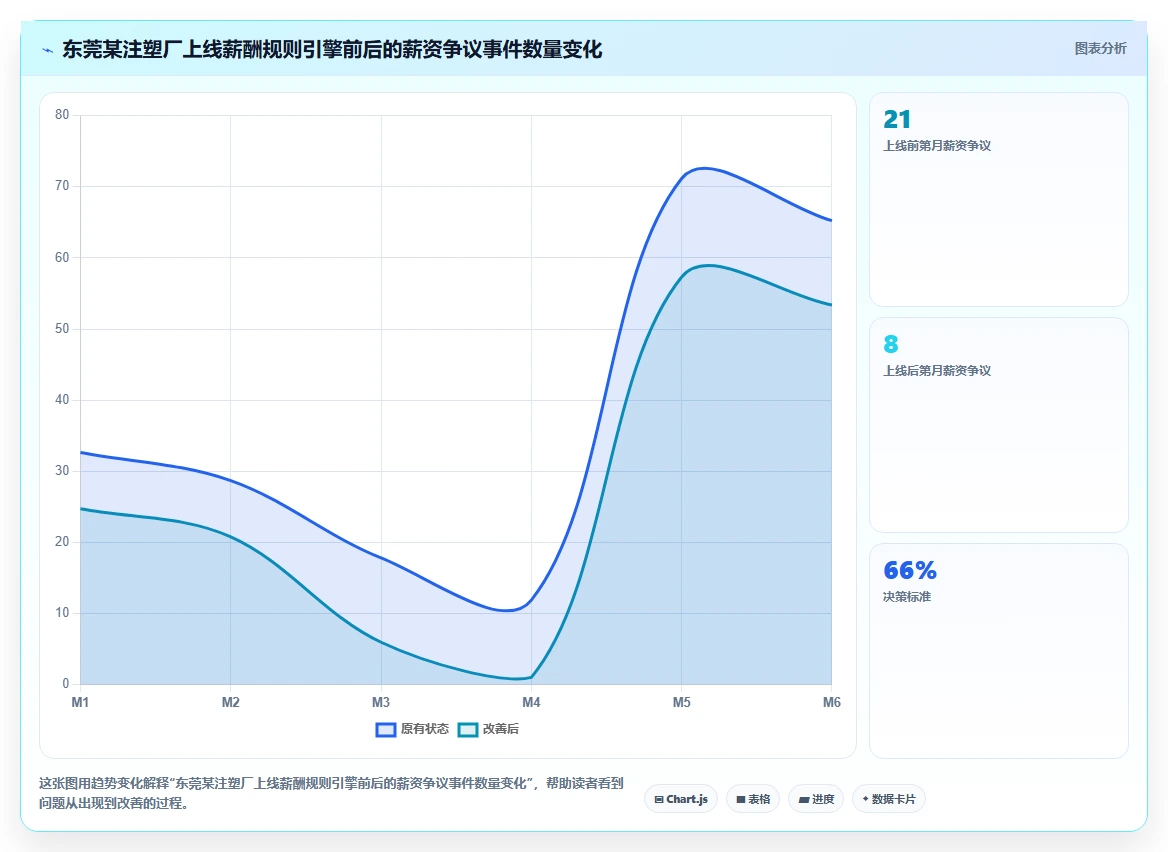This screenshot has height=852, width=1168.
Task: Click the 上线前第月薪资争议 card label
Action: click(937, 146)
